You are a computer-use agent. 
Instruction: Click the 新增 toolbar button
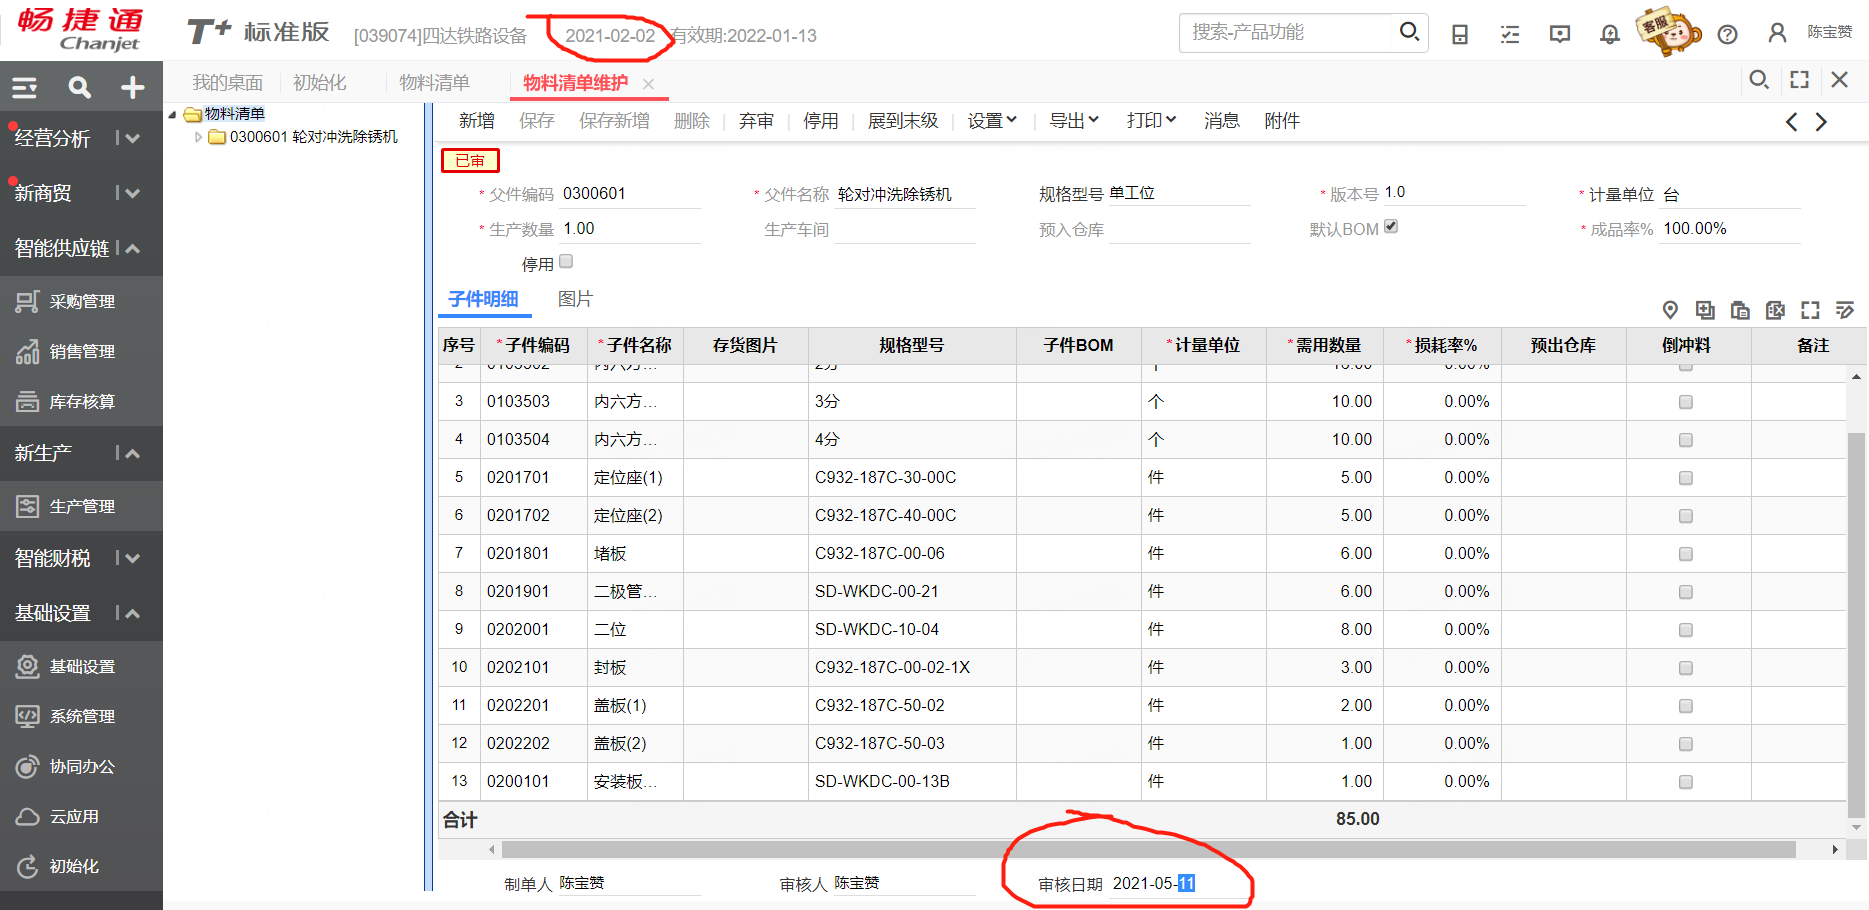pos(477,121)
